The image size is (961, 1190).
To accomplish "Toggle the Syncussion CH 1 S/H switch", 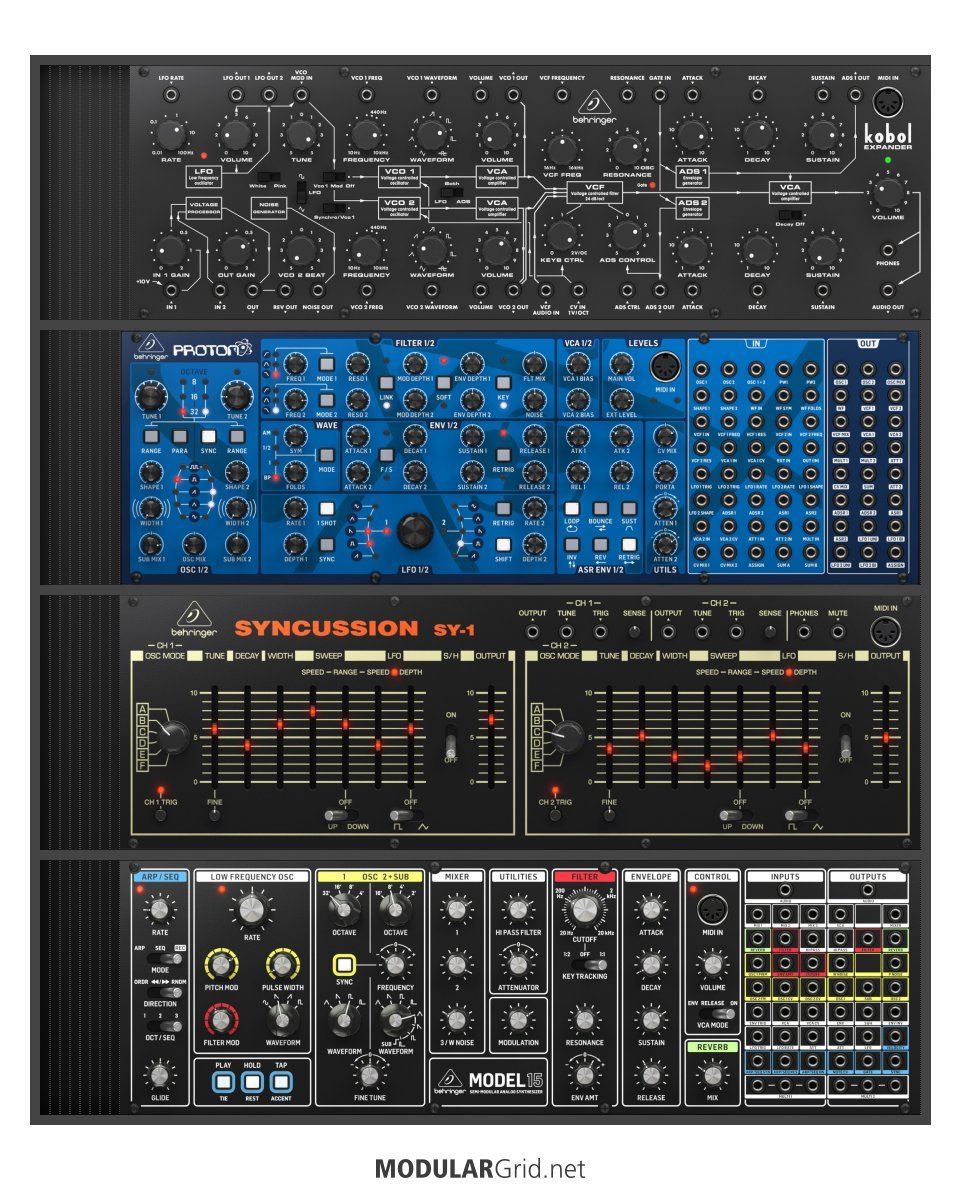I will point(451,741).
